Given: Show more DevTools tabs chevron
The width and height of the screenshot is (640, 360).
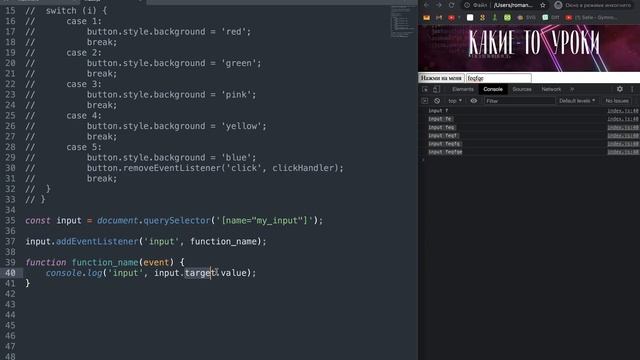Looking at the screenshot, I should point(572,89).
